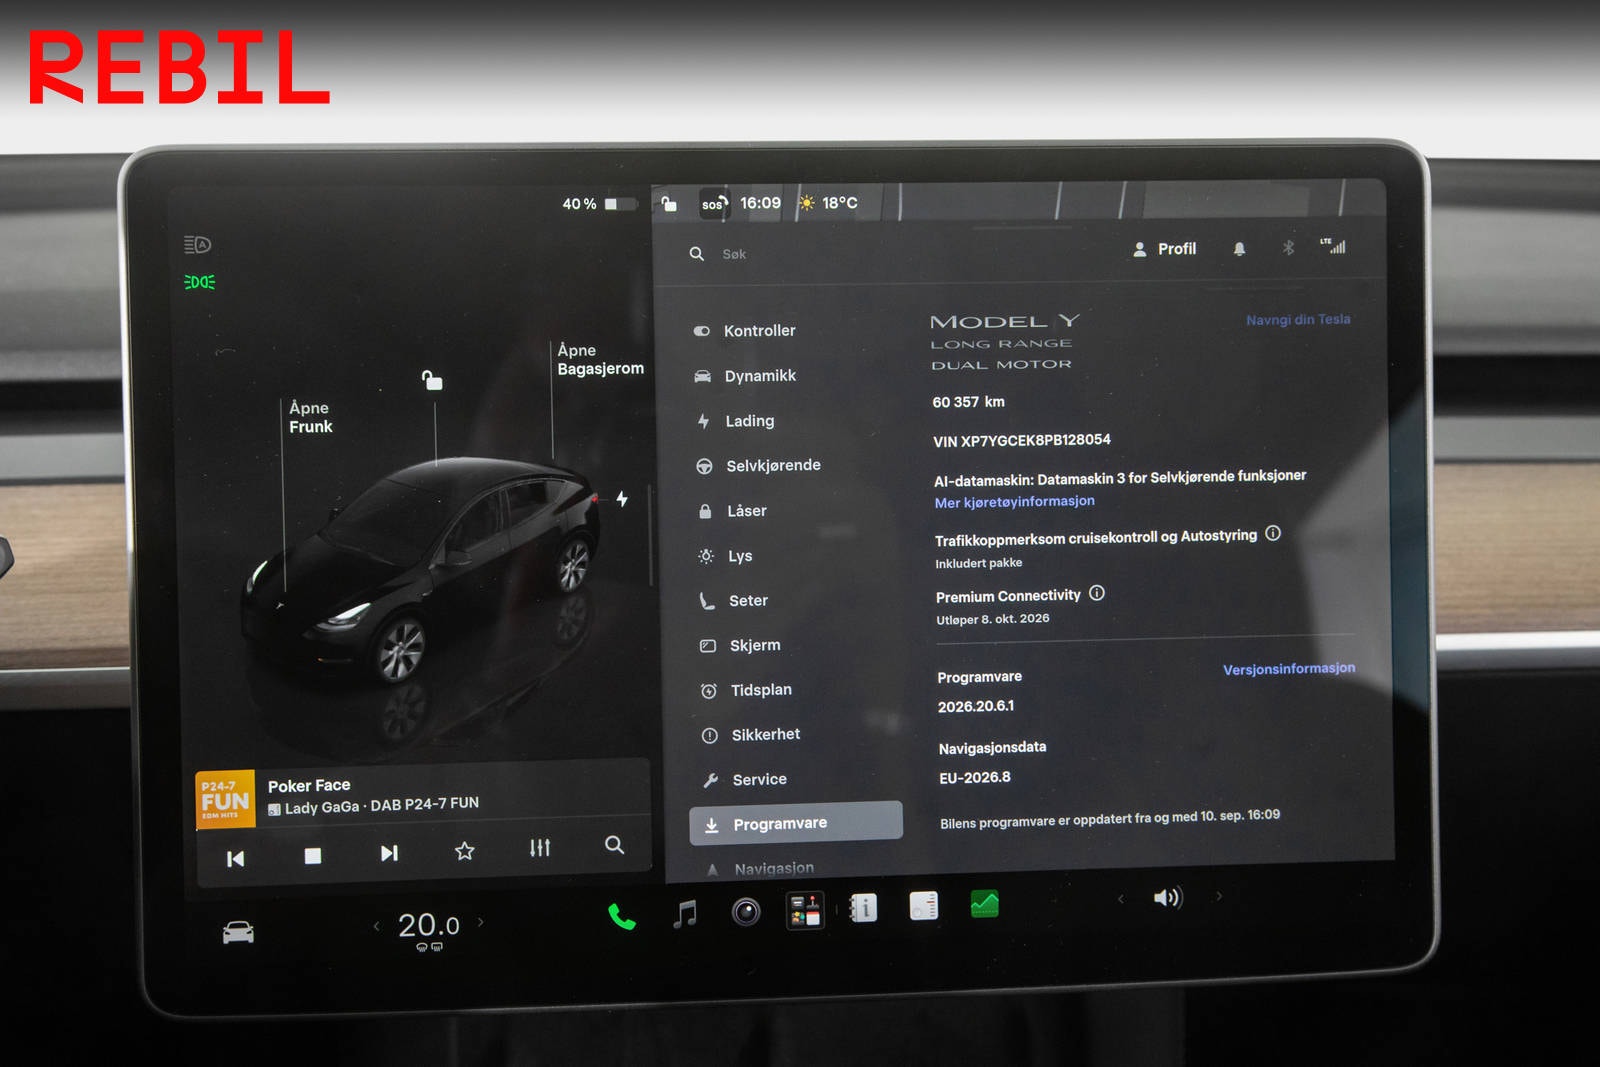Open the Phone app
This screenshot has width=1600, height=1067.
[x=622, y=917]
